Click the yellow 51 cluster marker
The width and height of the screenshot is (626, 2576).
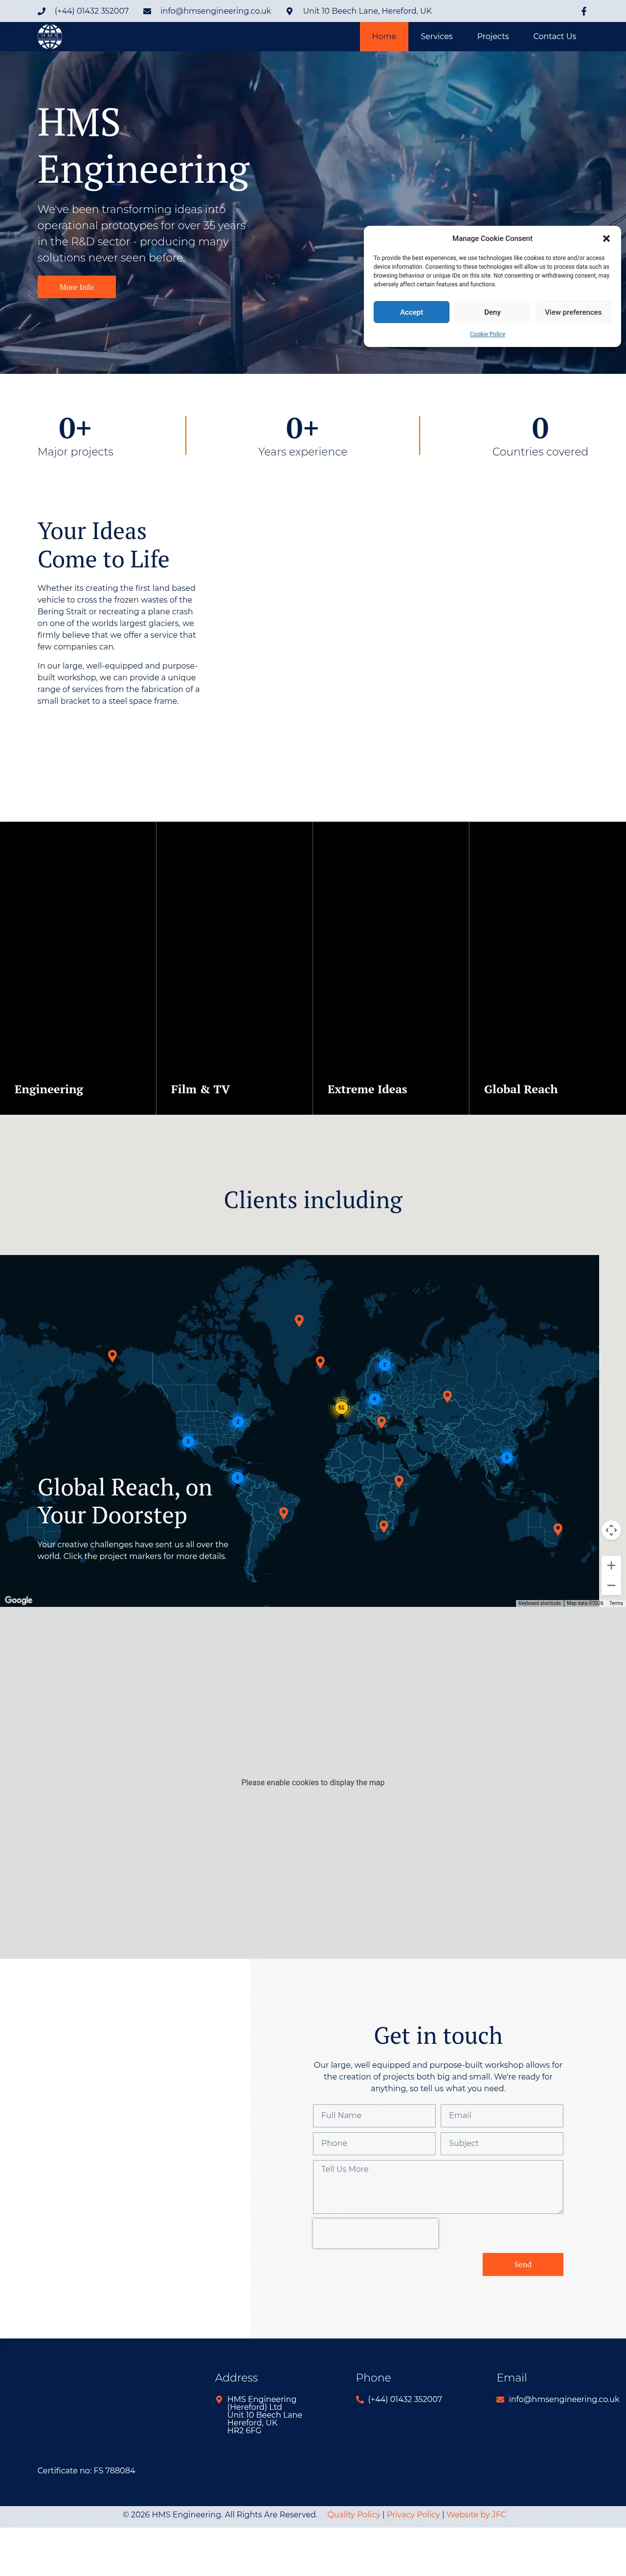pos(341,1407)
